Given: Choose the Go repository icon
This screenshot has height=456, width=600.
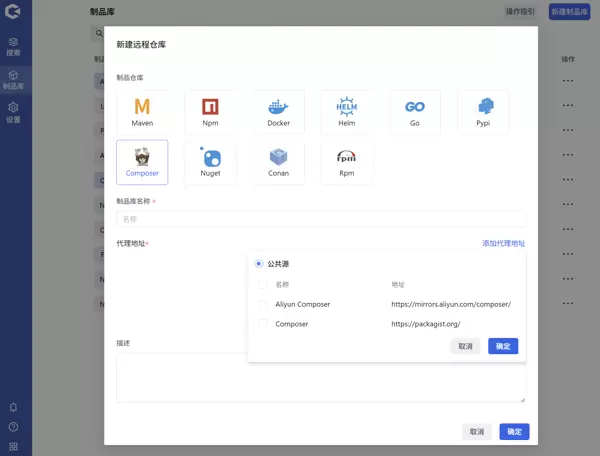Looking at the screenshot, I should coord(414,111).
